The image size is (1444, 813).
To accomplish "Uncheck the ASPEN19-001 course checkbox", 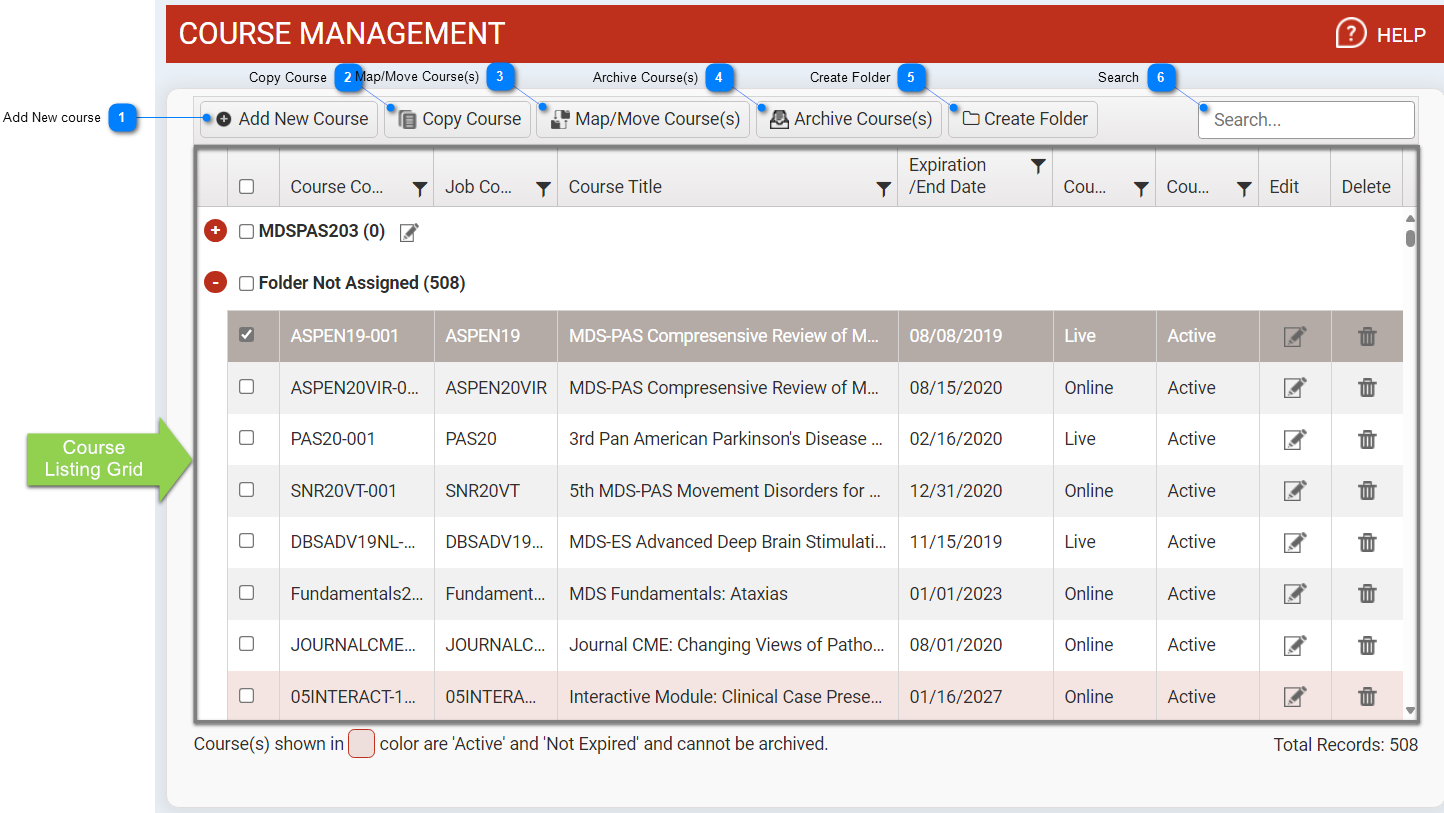I will (x=247, y=335).
